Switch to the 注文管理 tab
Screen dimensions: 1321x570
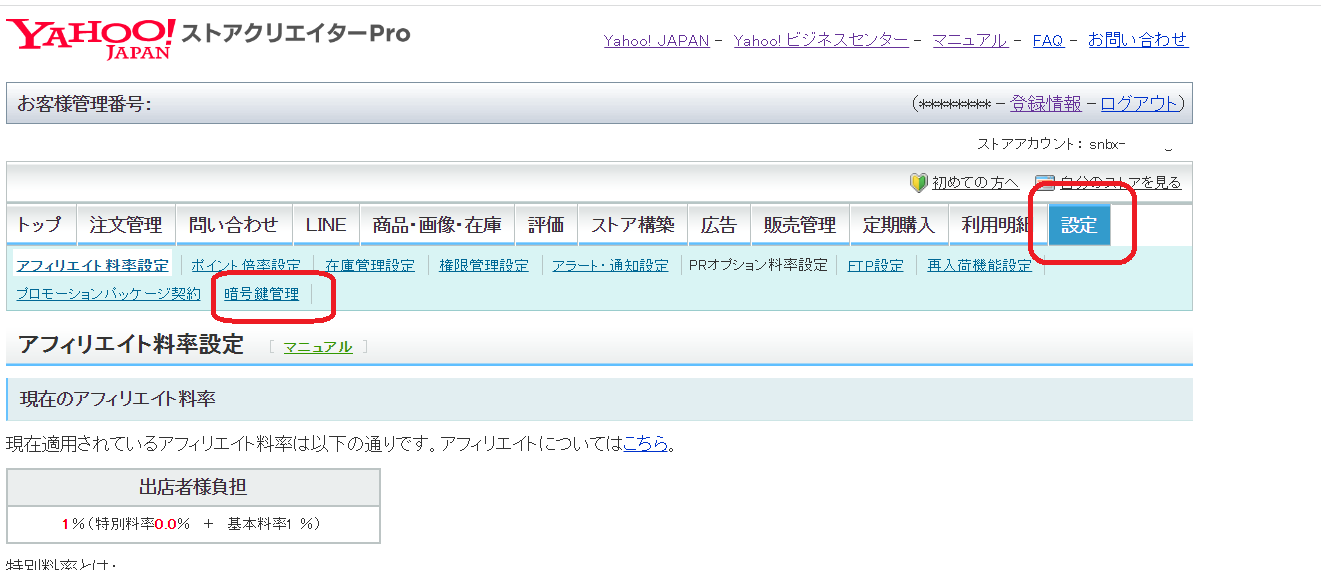click(125, 225)
